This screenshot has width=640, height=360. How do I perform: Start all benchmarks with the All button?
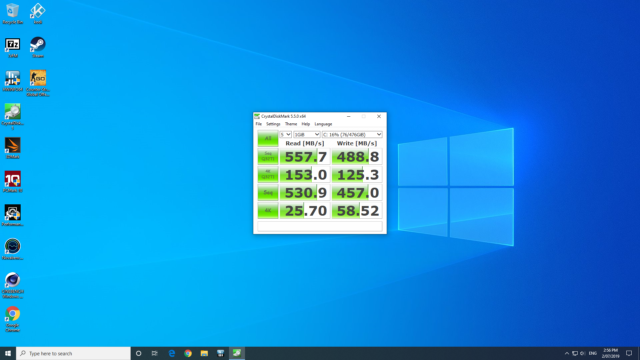tap(268, 138)
